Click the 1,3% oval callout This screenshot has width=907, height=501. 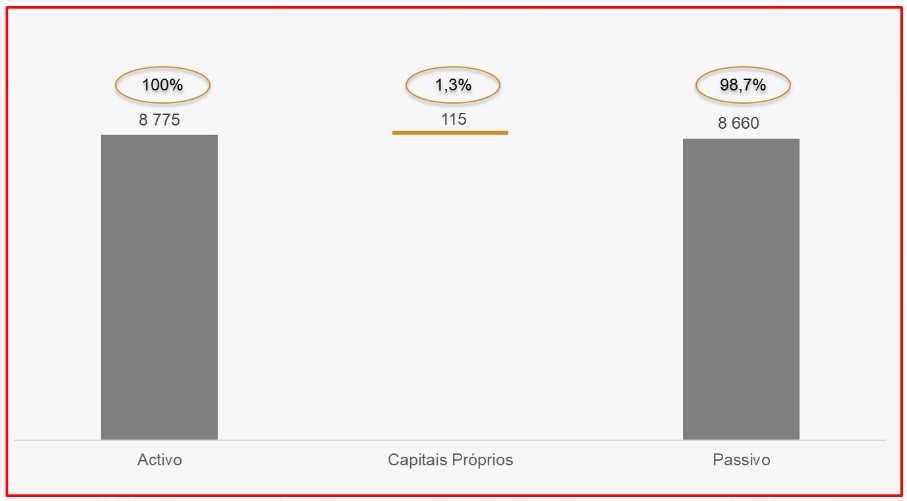pyautogui.click(x=453, y=86)
